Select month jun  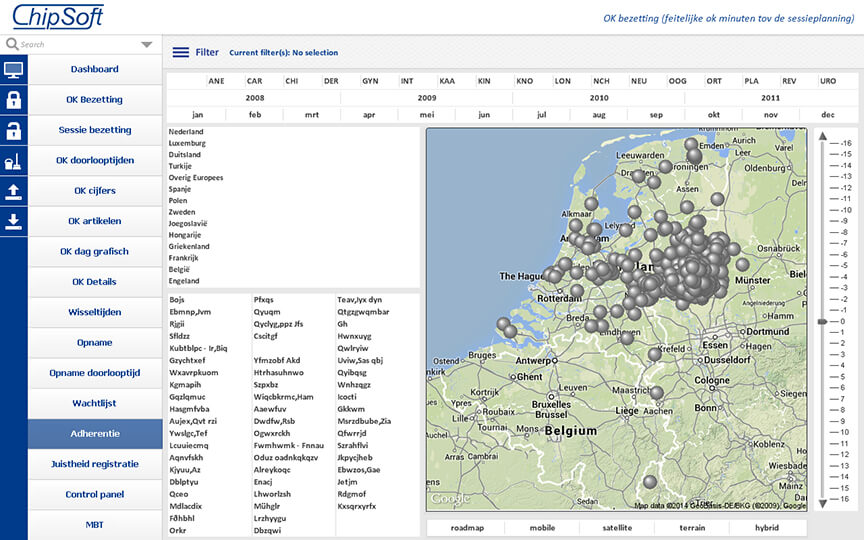(x=484, y=115)
